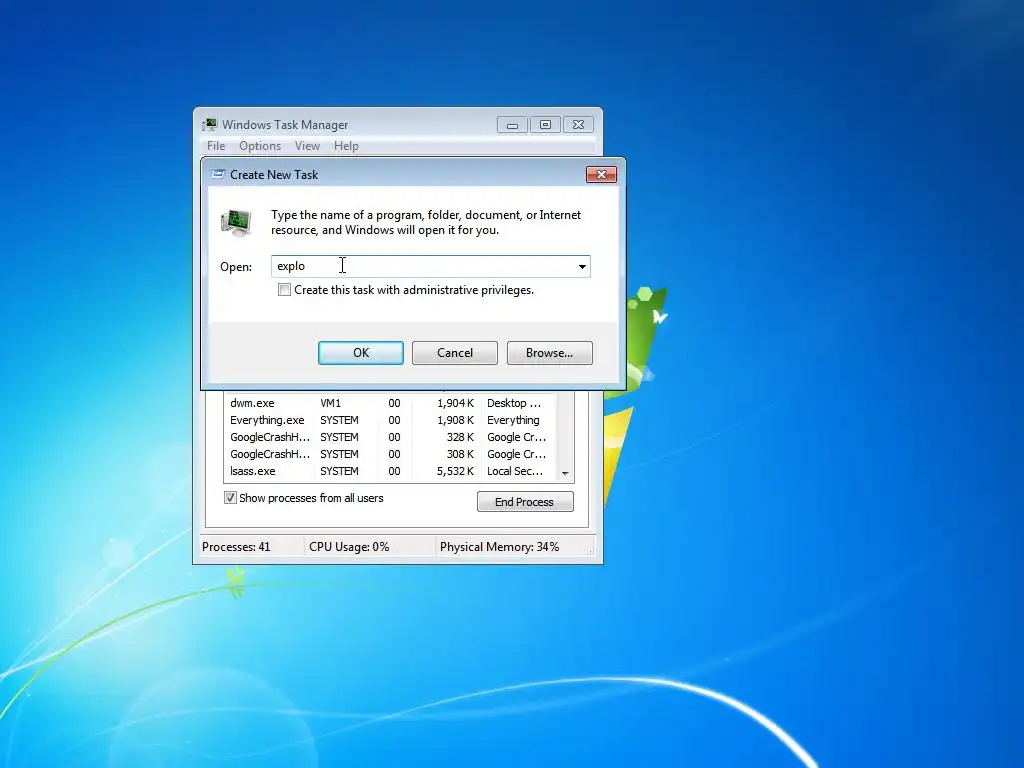Expand the Open combo box dropdown arrow

(582, 266)
